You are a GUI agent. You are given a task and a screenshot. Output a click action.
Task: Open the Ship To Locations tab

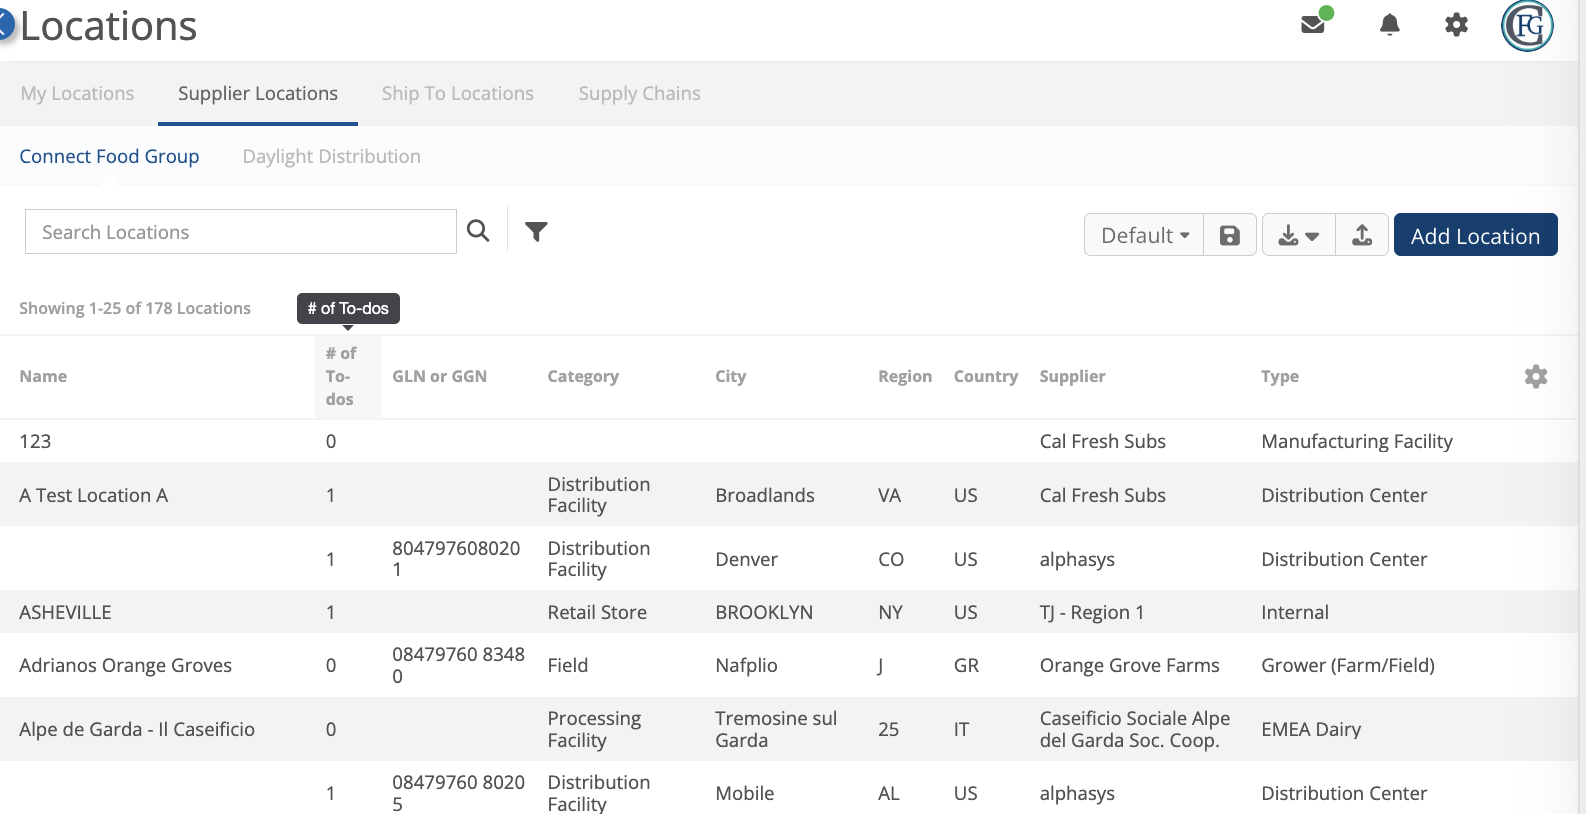[x=458, y=93]
